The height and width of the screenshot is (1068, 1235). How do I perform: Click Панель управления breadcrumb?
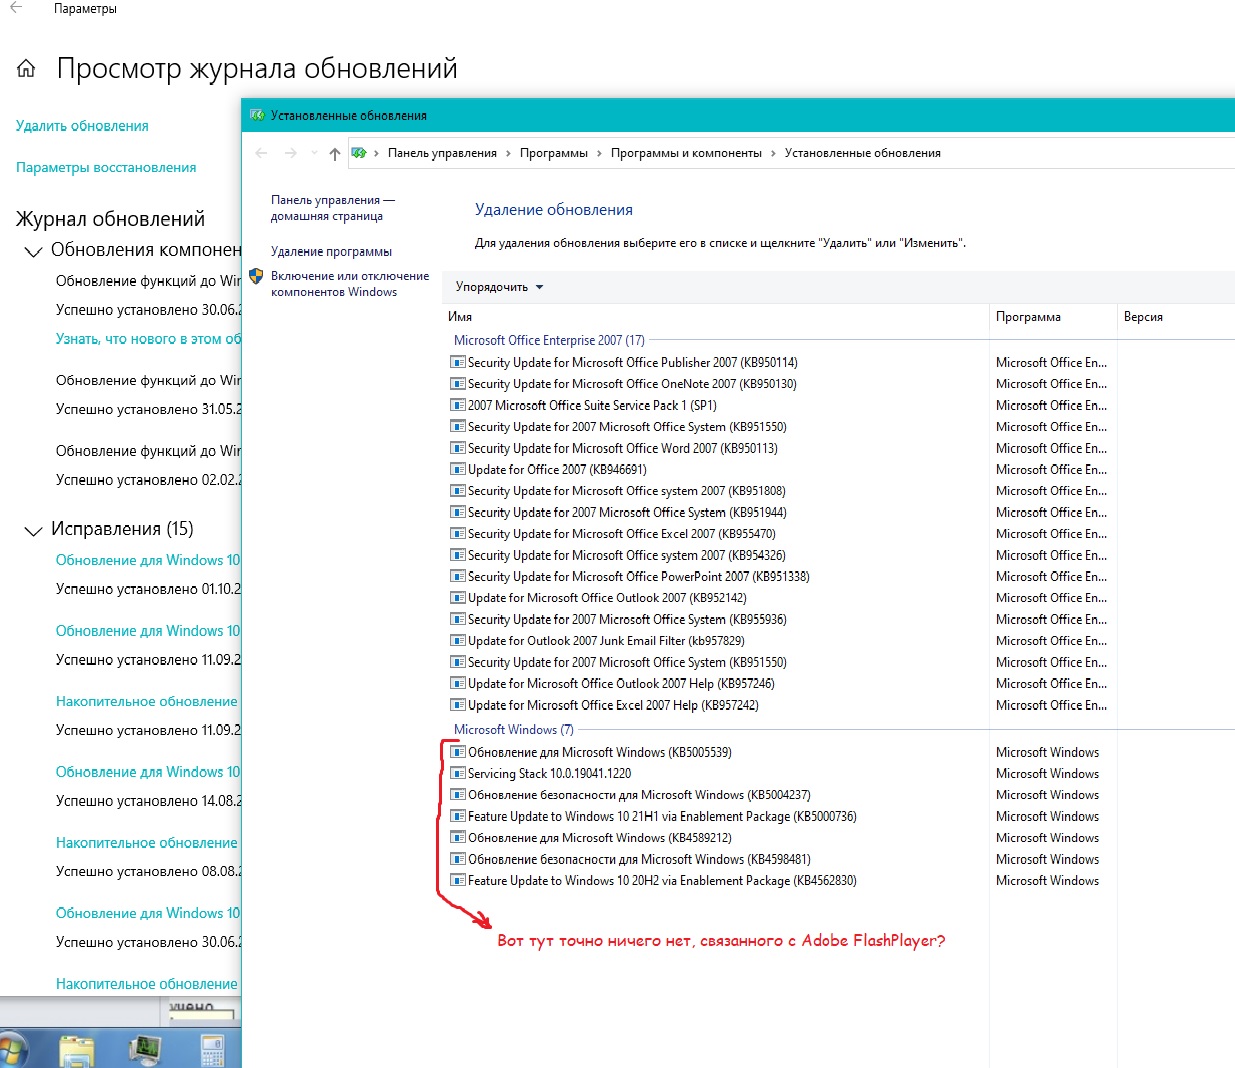[442, 153]
